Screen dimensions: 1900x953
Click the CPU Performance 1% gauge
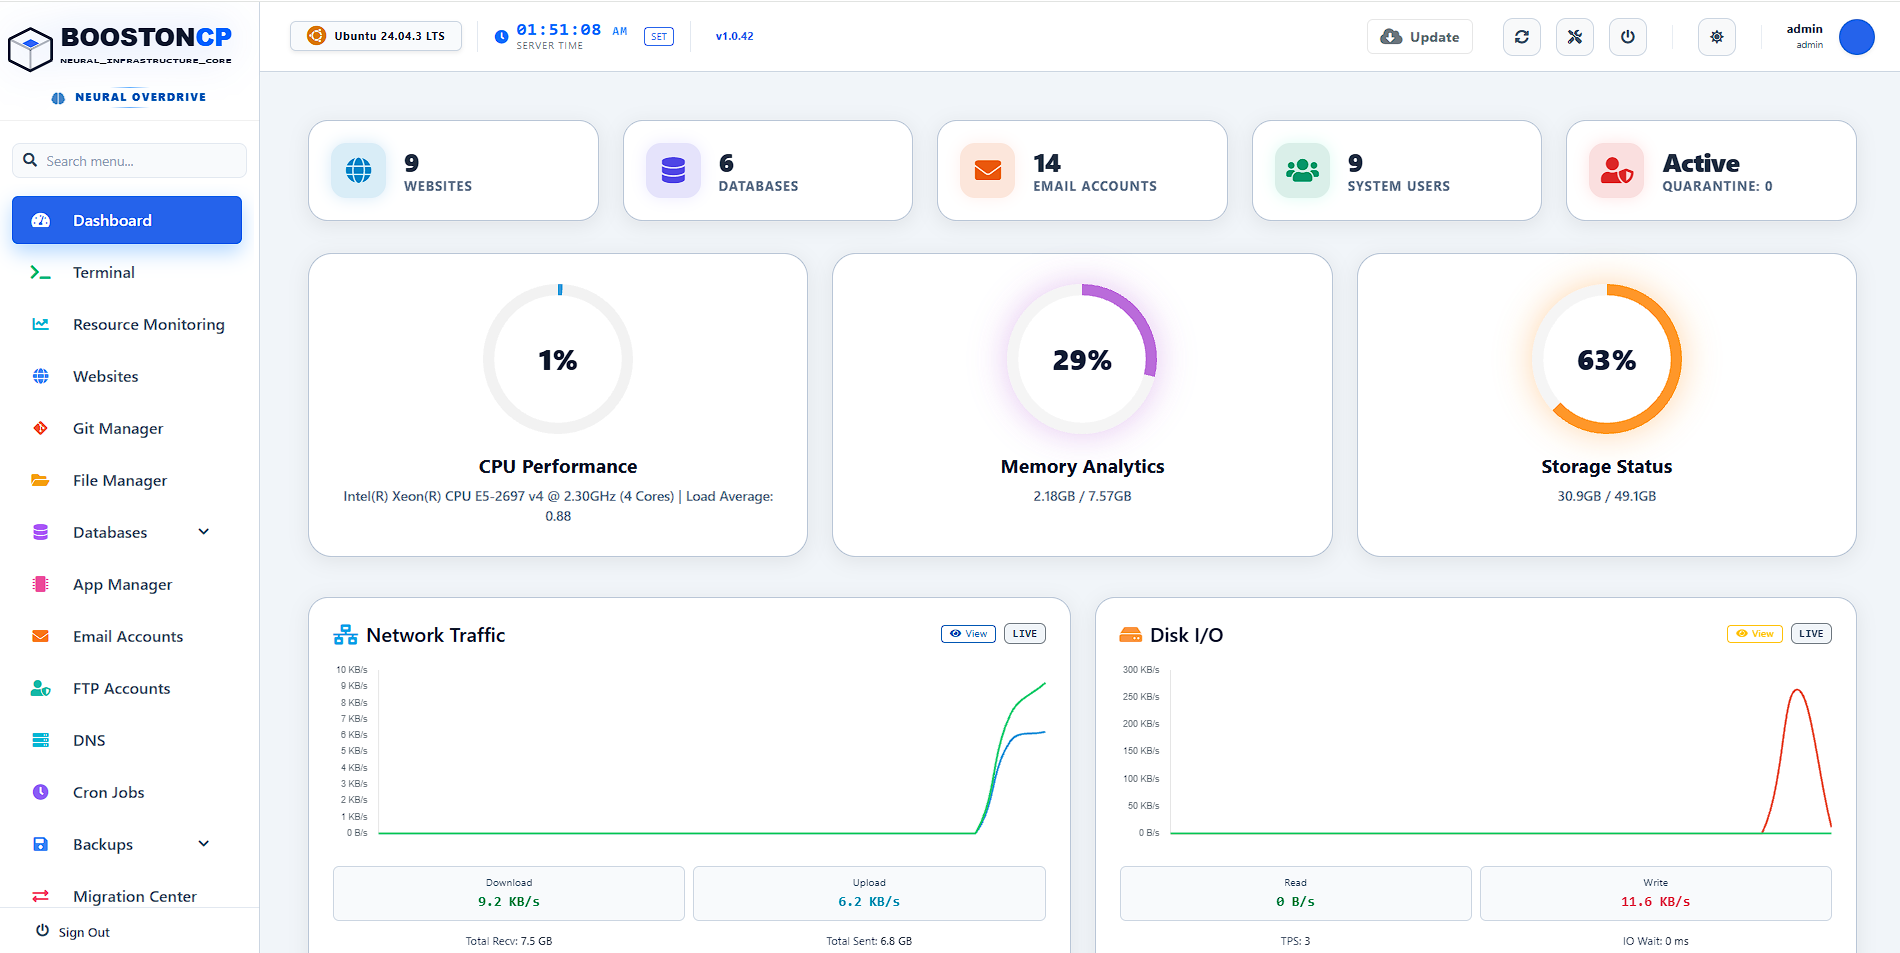pyautogui.click(x=558, y=359)
